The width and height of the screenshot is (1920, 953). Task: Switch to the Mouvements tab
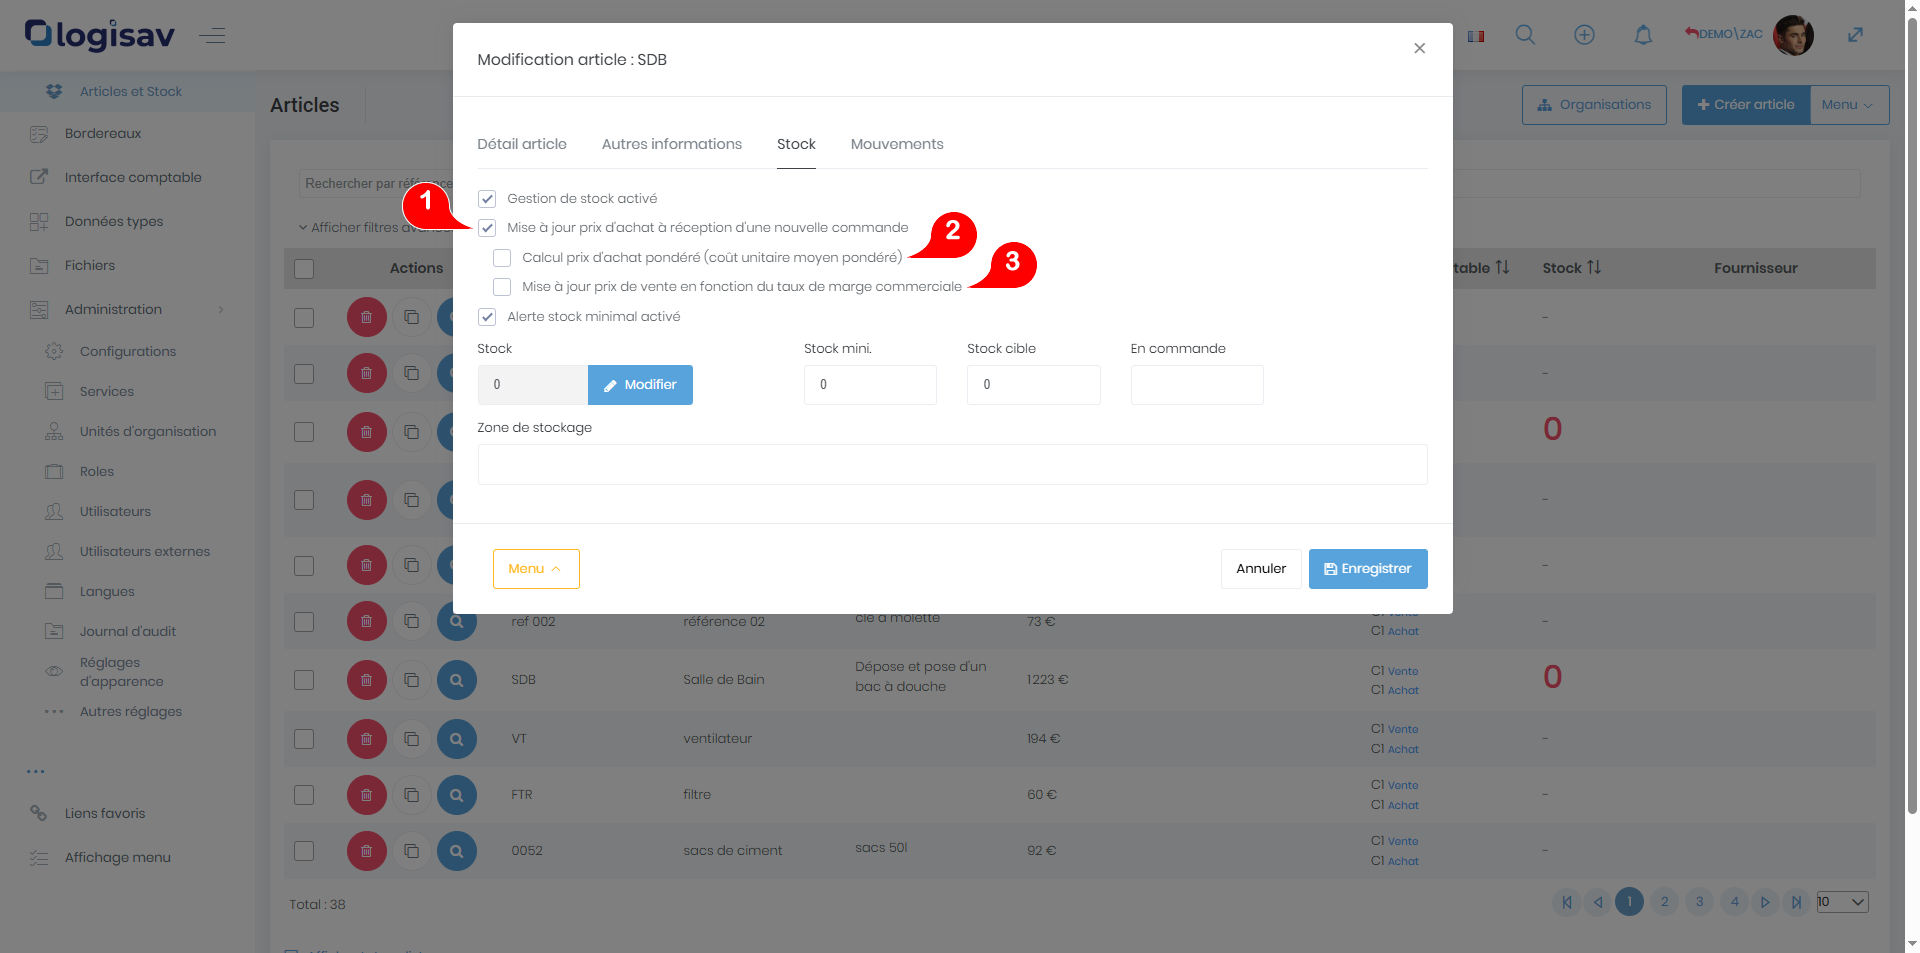coord(896,144)
